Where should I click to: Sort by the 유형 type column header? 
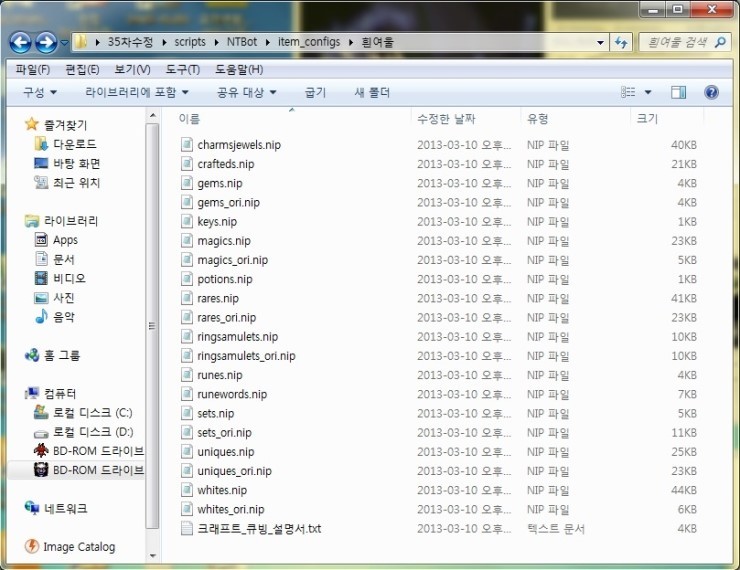538,119
